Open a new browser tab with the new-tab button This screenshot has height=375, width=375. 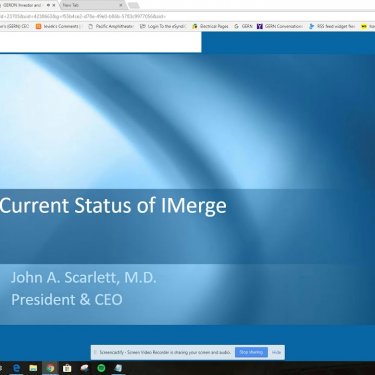pyautogui.click(x=133, y=5)
